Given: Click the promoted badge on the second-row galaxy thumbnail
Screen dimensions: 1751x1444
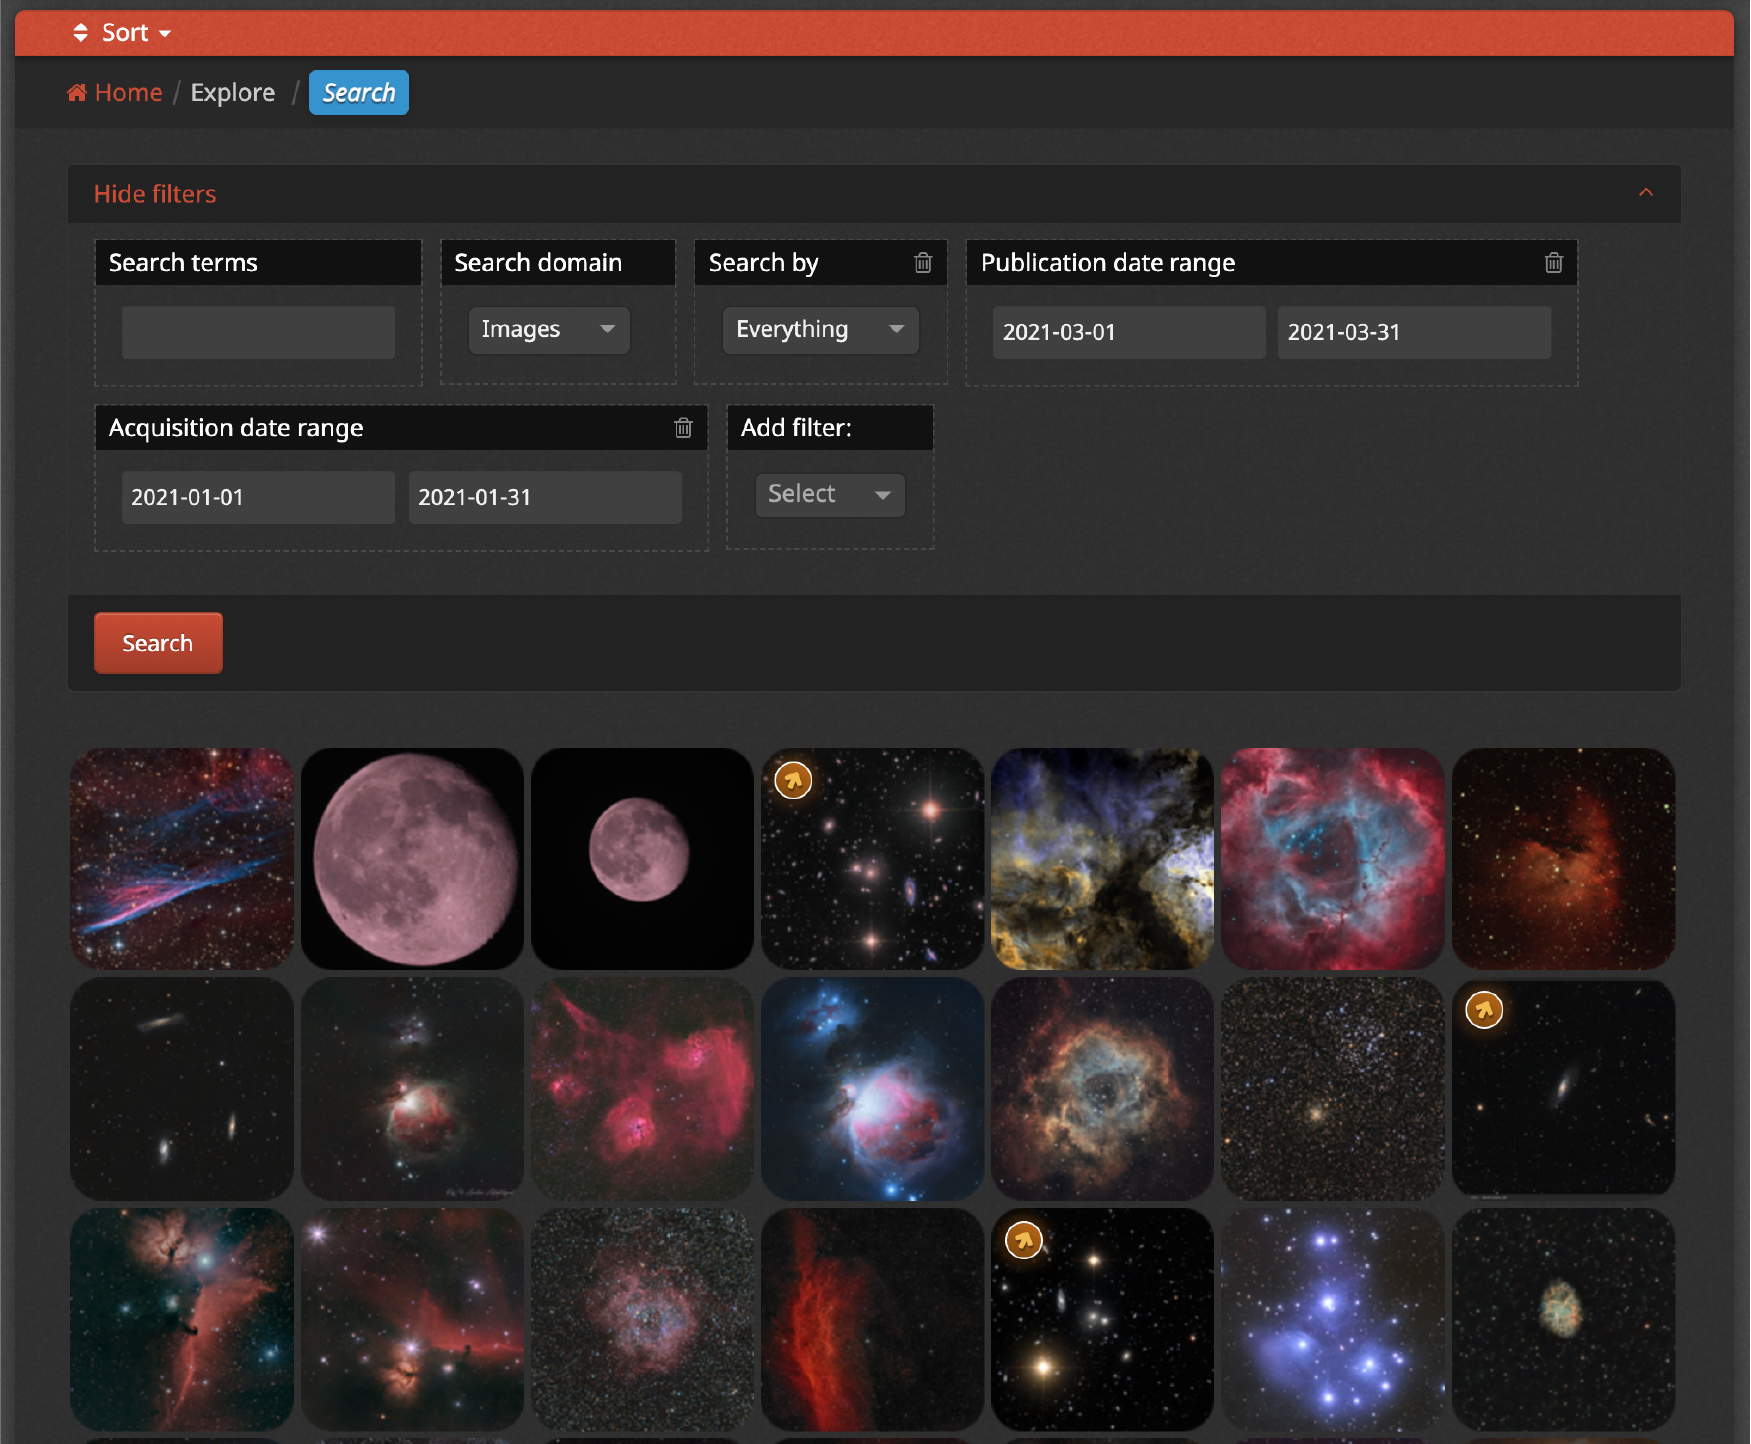Looking at the screenshot, I should coord(1484,1010).
